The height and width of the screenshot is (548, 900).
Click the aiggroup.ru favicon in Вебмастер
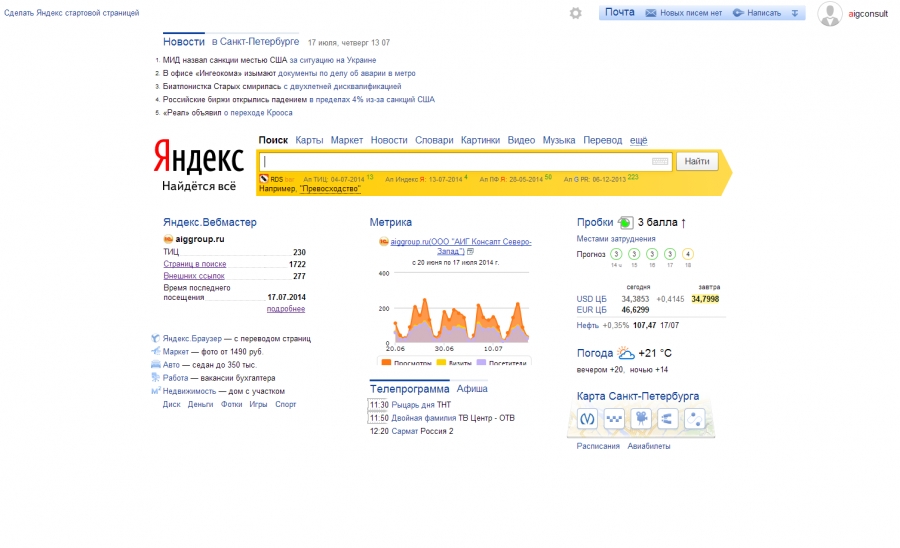tap(168, 239)
